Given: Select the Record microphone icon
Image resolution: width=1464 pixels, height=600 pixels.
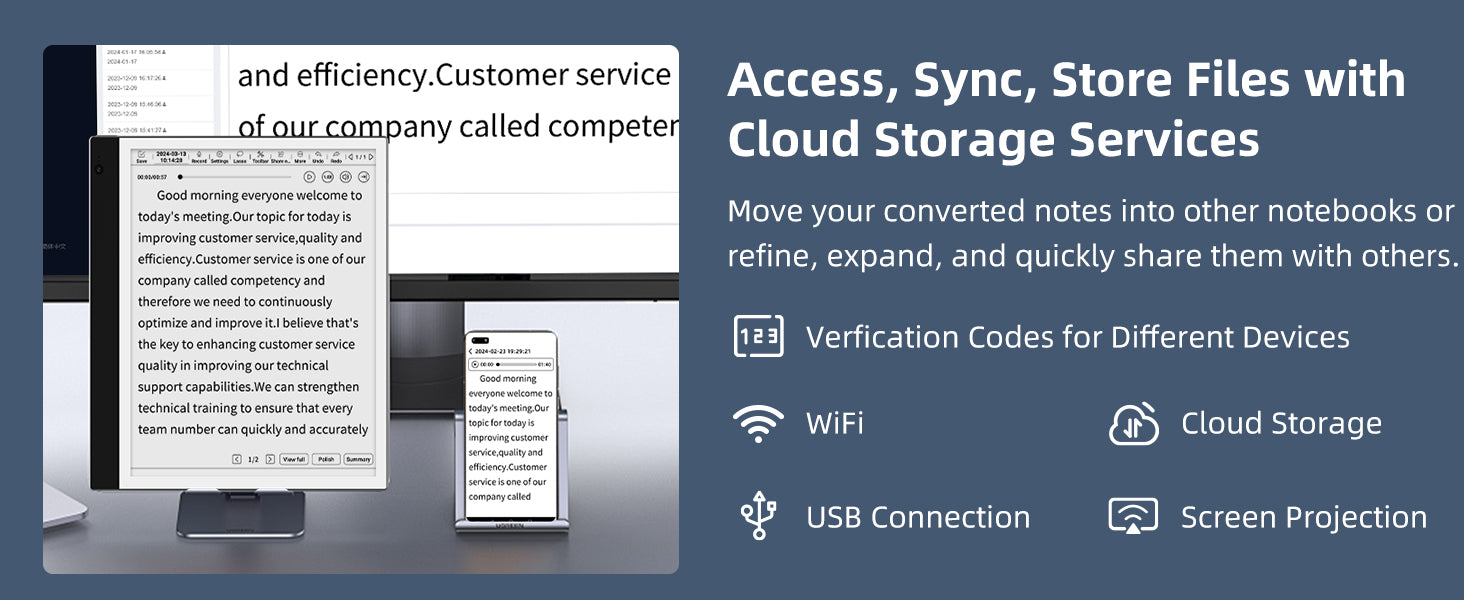Looking at the screenshot, I should pos(199,156).
